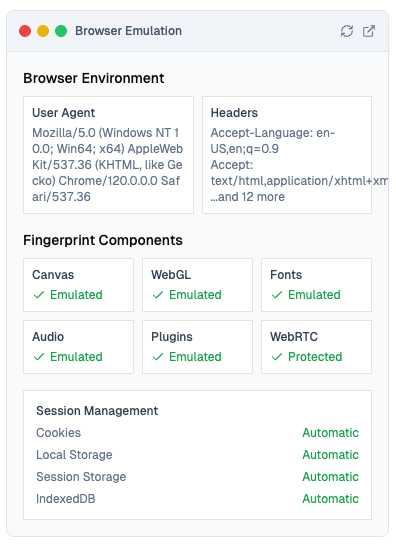Click the Audio card checkmark icon
Viewport: 396px width, 546px height.
point(39,357)
